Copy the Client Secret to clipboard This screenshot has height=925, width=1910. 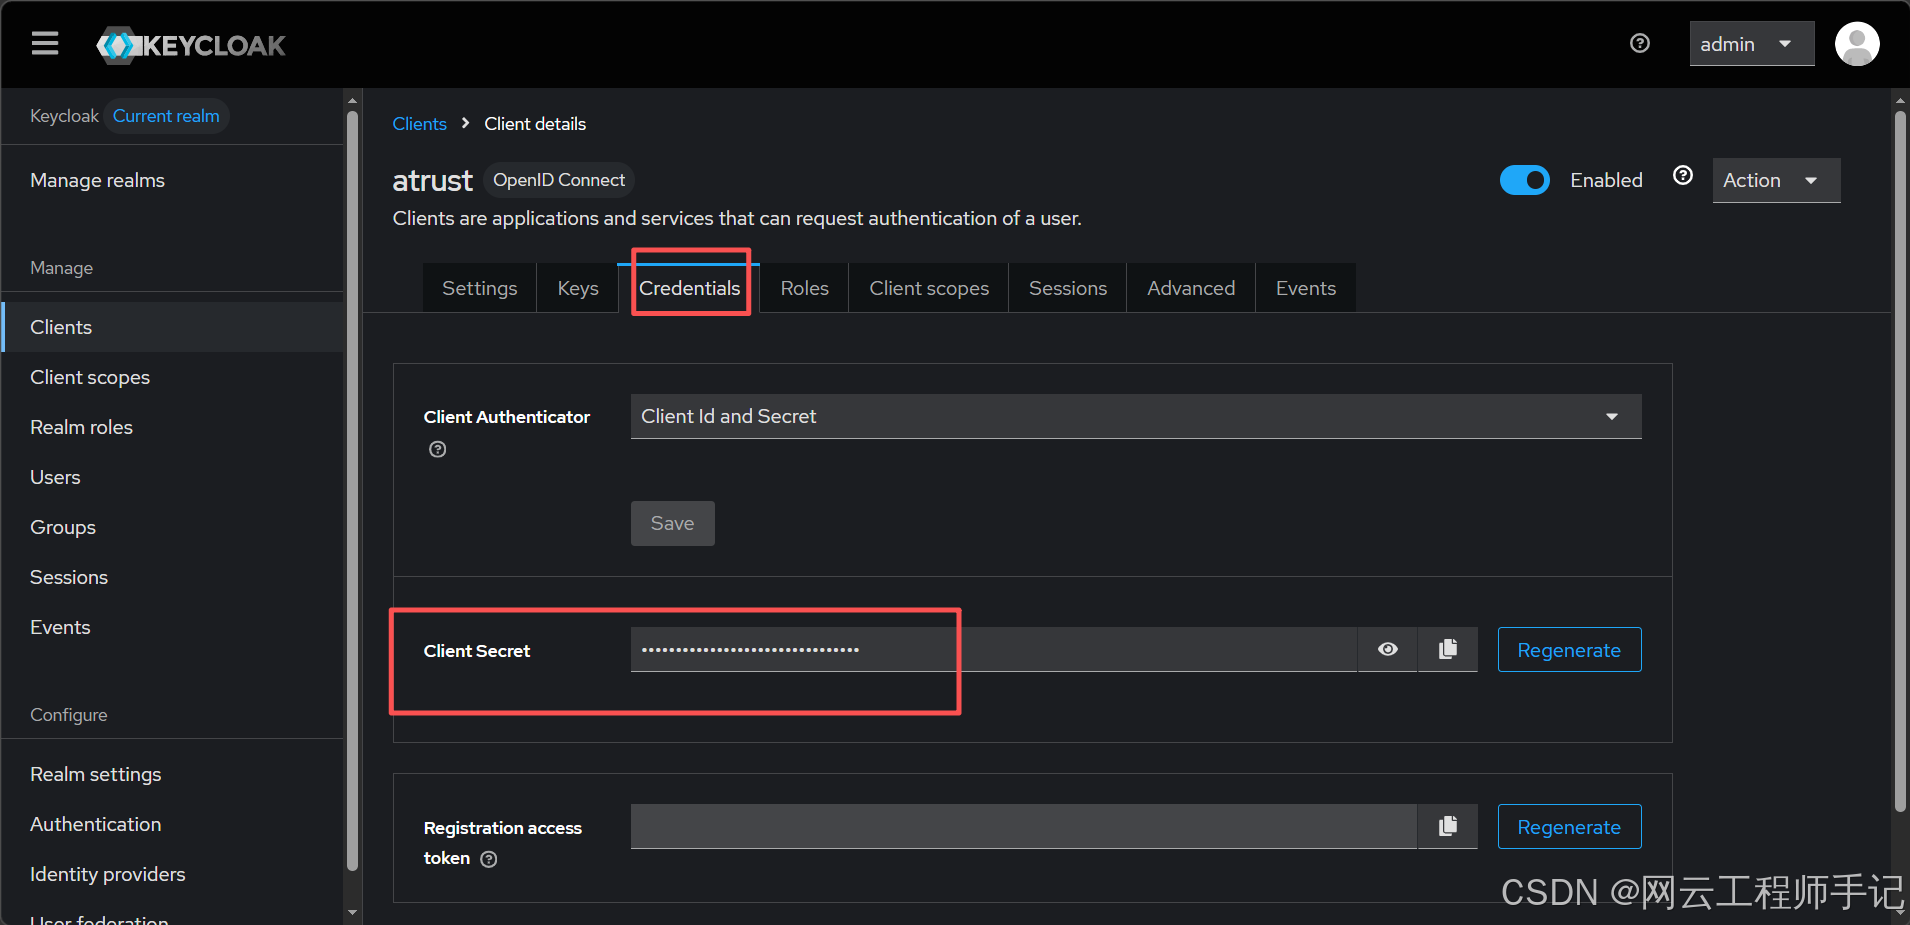click(x=1447, y=649)
